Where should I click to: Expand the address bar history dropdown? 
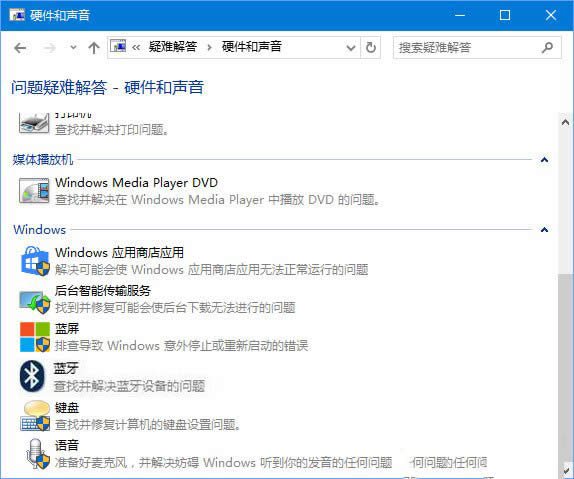[x=351, y=48]
